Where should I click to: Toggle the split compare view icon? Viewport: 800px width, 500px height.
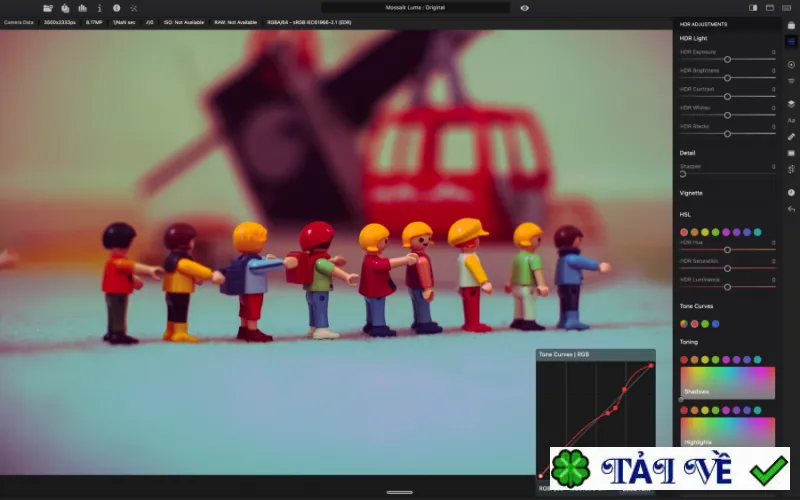pyautogui.click(x=753, y=8)
